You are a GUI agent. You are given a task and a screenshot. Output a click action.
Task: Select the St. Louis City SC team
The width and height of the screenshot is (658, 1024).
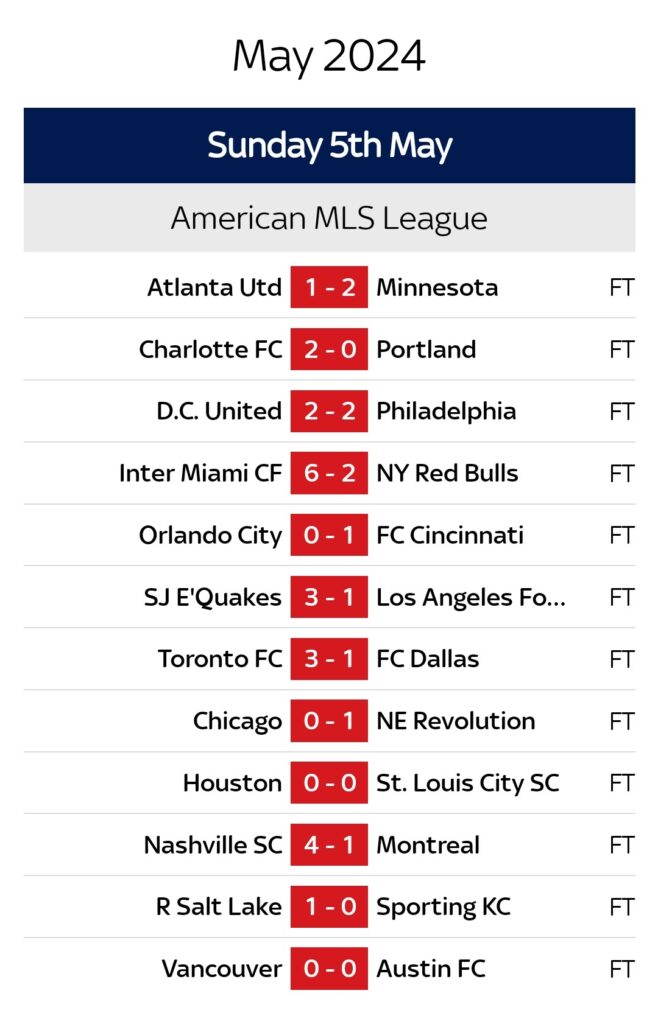467,784
